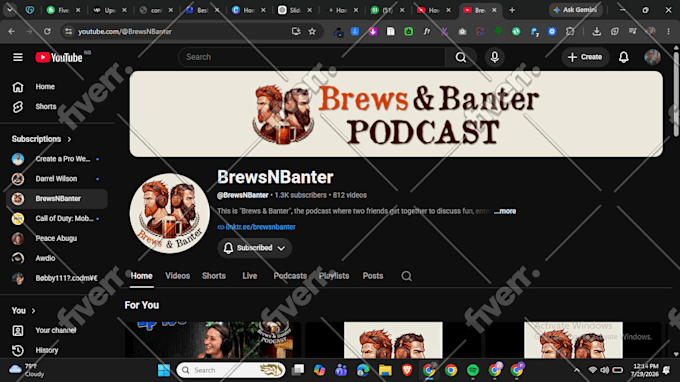Open volume control in system tray
This screenshot has width=680, height=382.
coord(605,370)
